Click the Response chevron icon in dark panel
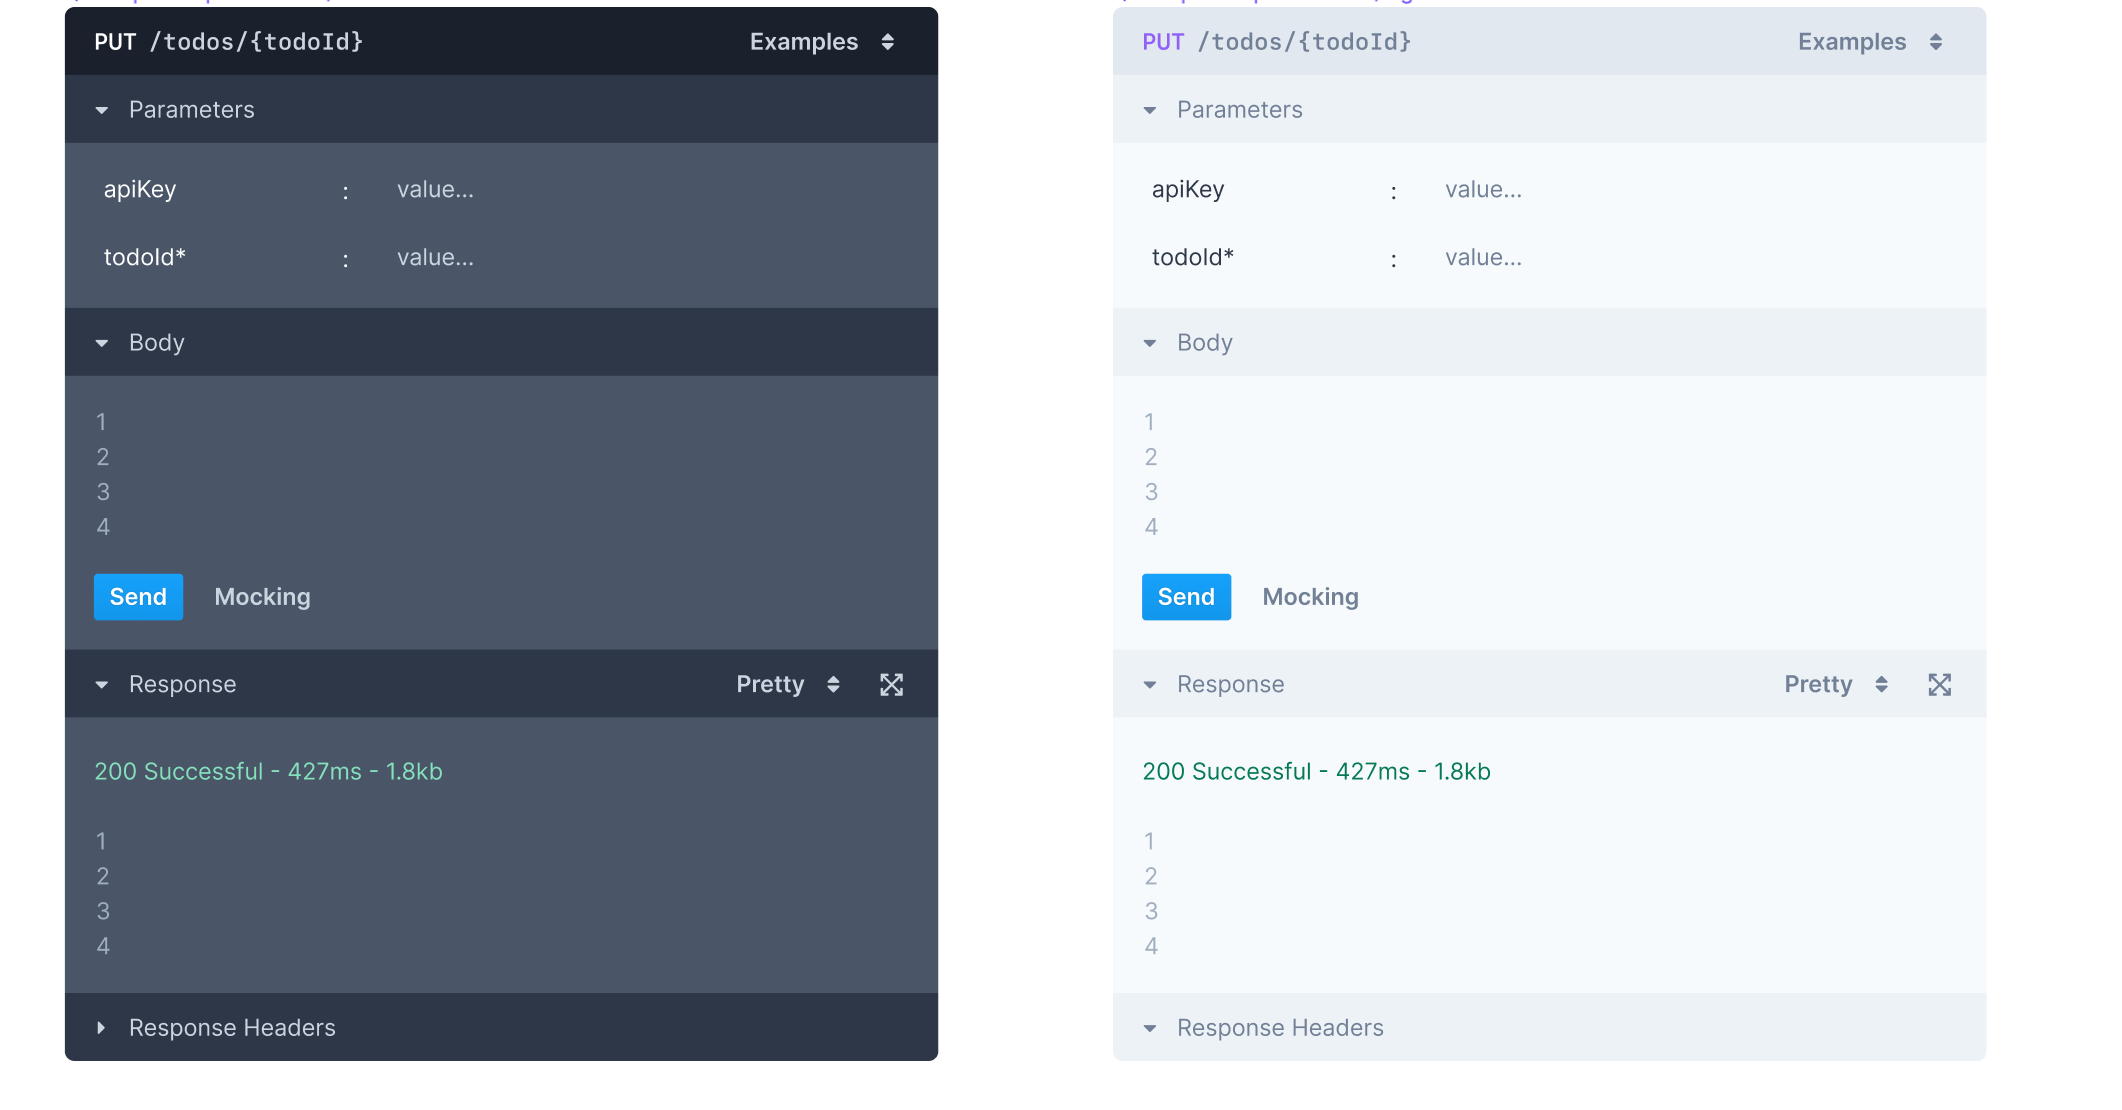Screen dimensions: 2122x1110 101,684
